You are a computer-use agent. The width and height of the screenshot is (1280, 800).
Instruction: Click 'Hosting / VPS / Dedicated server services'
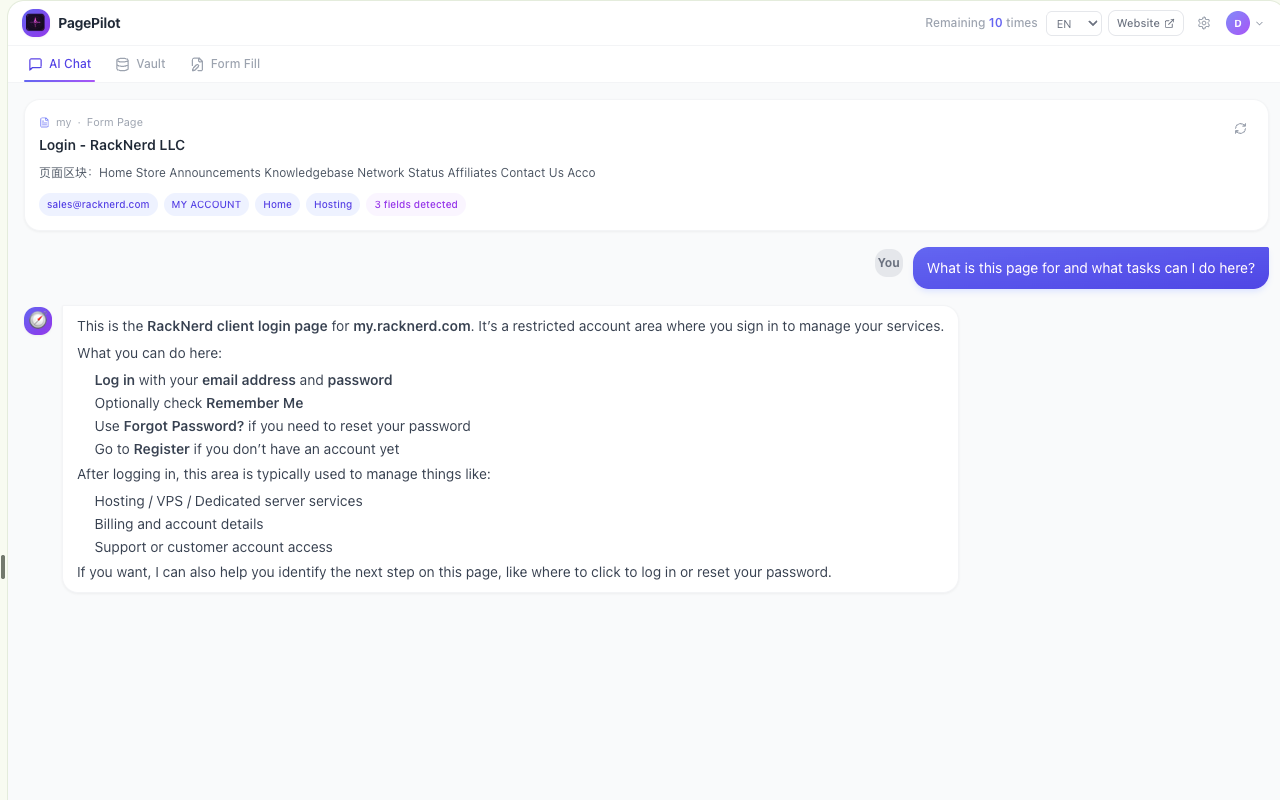click(228, 501)
